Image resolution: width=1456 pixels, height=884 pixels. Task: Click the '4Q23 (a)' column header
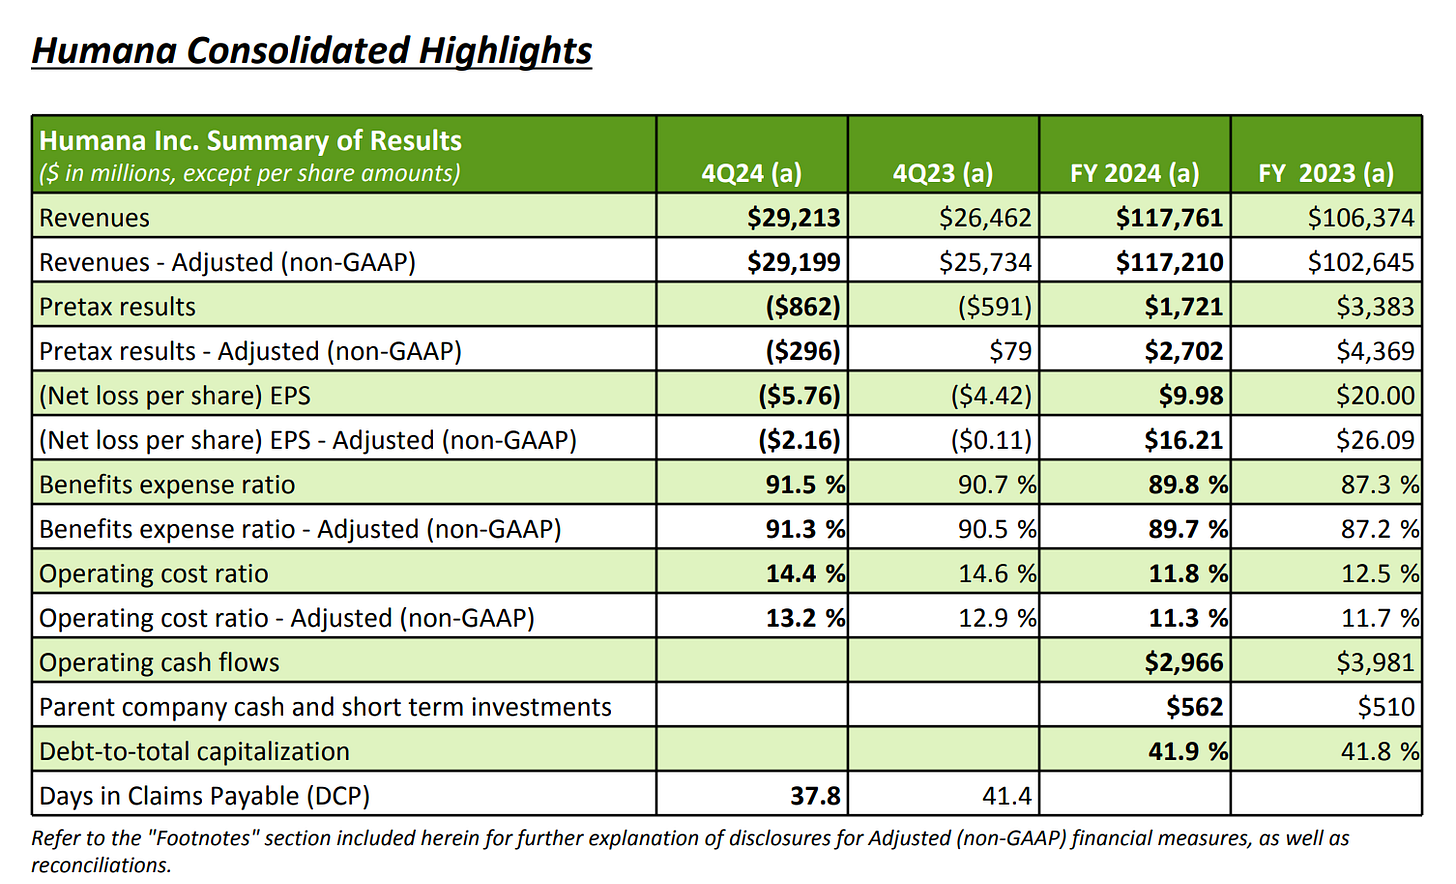point(943,173)
